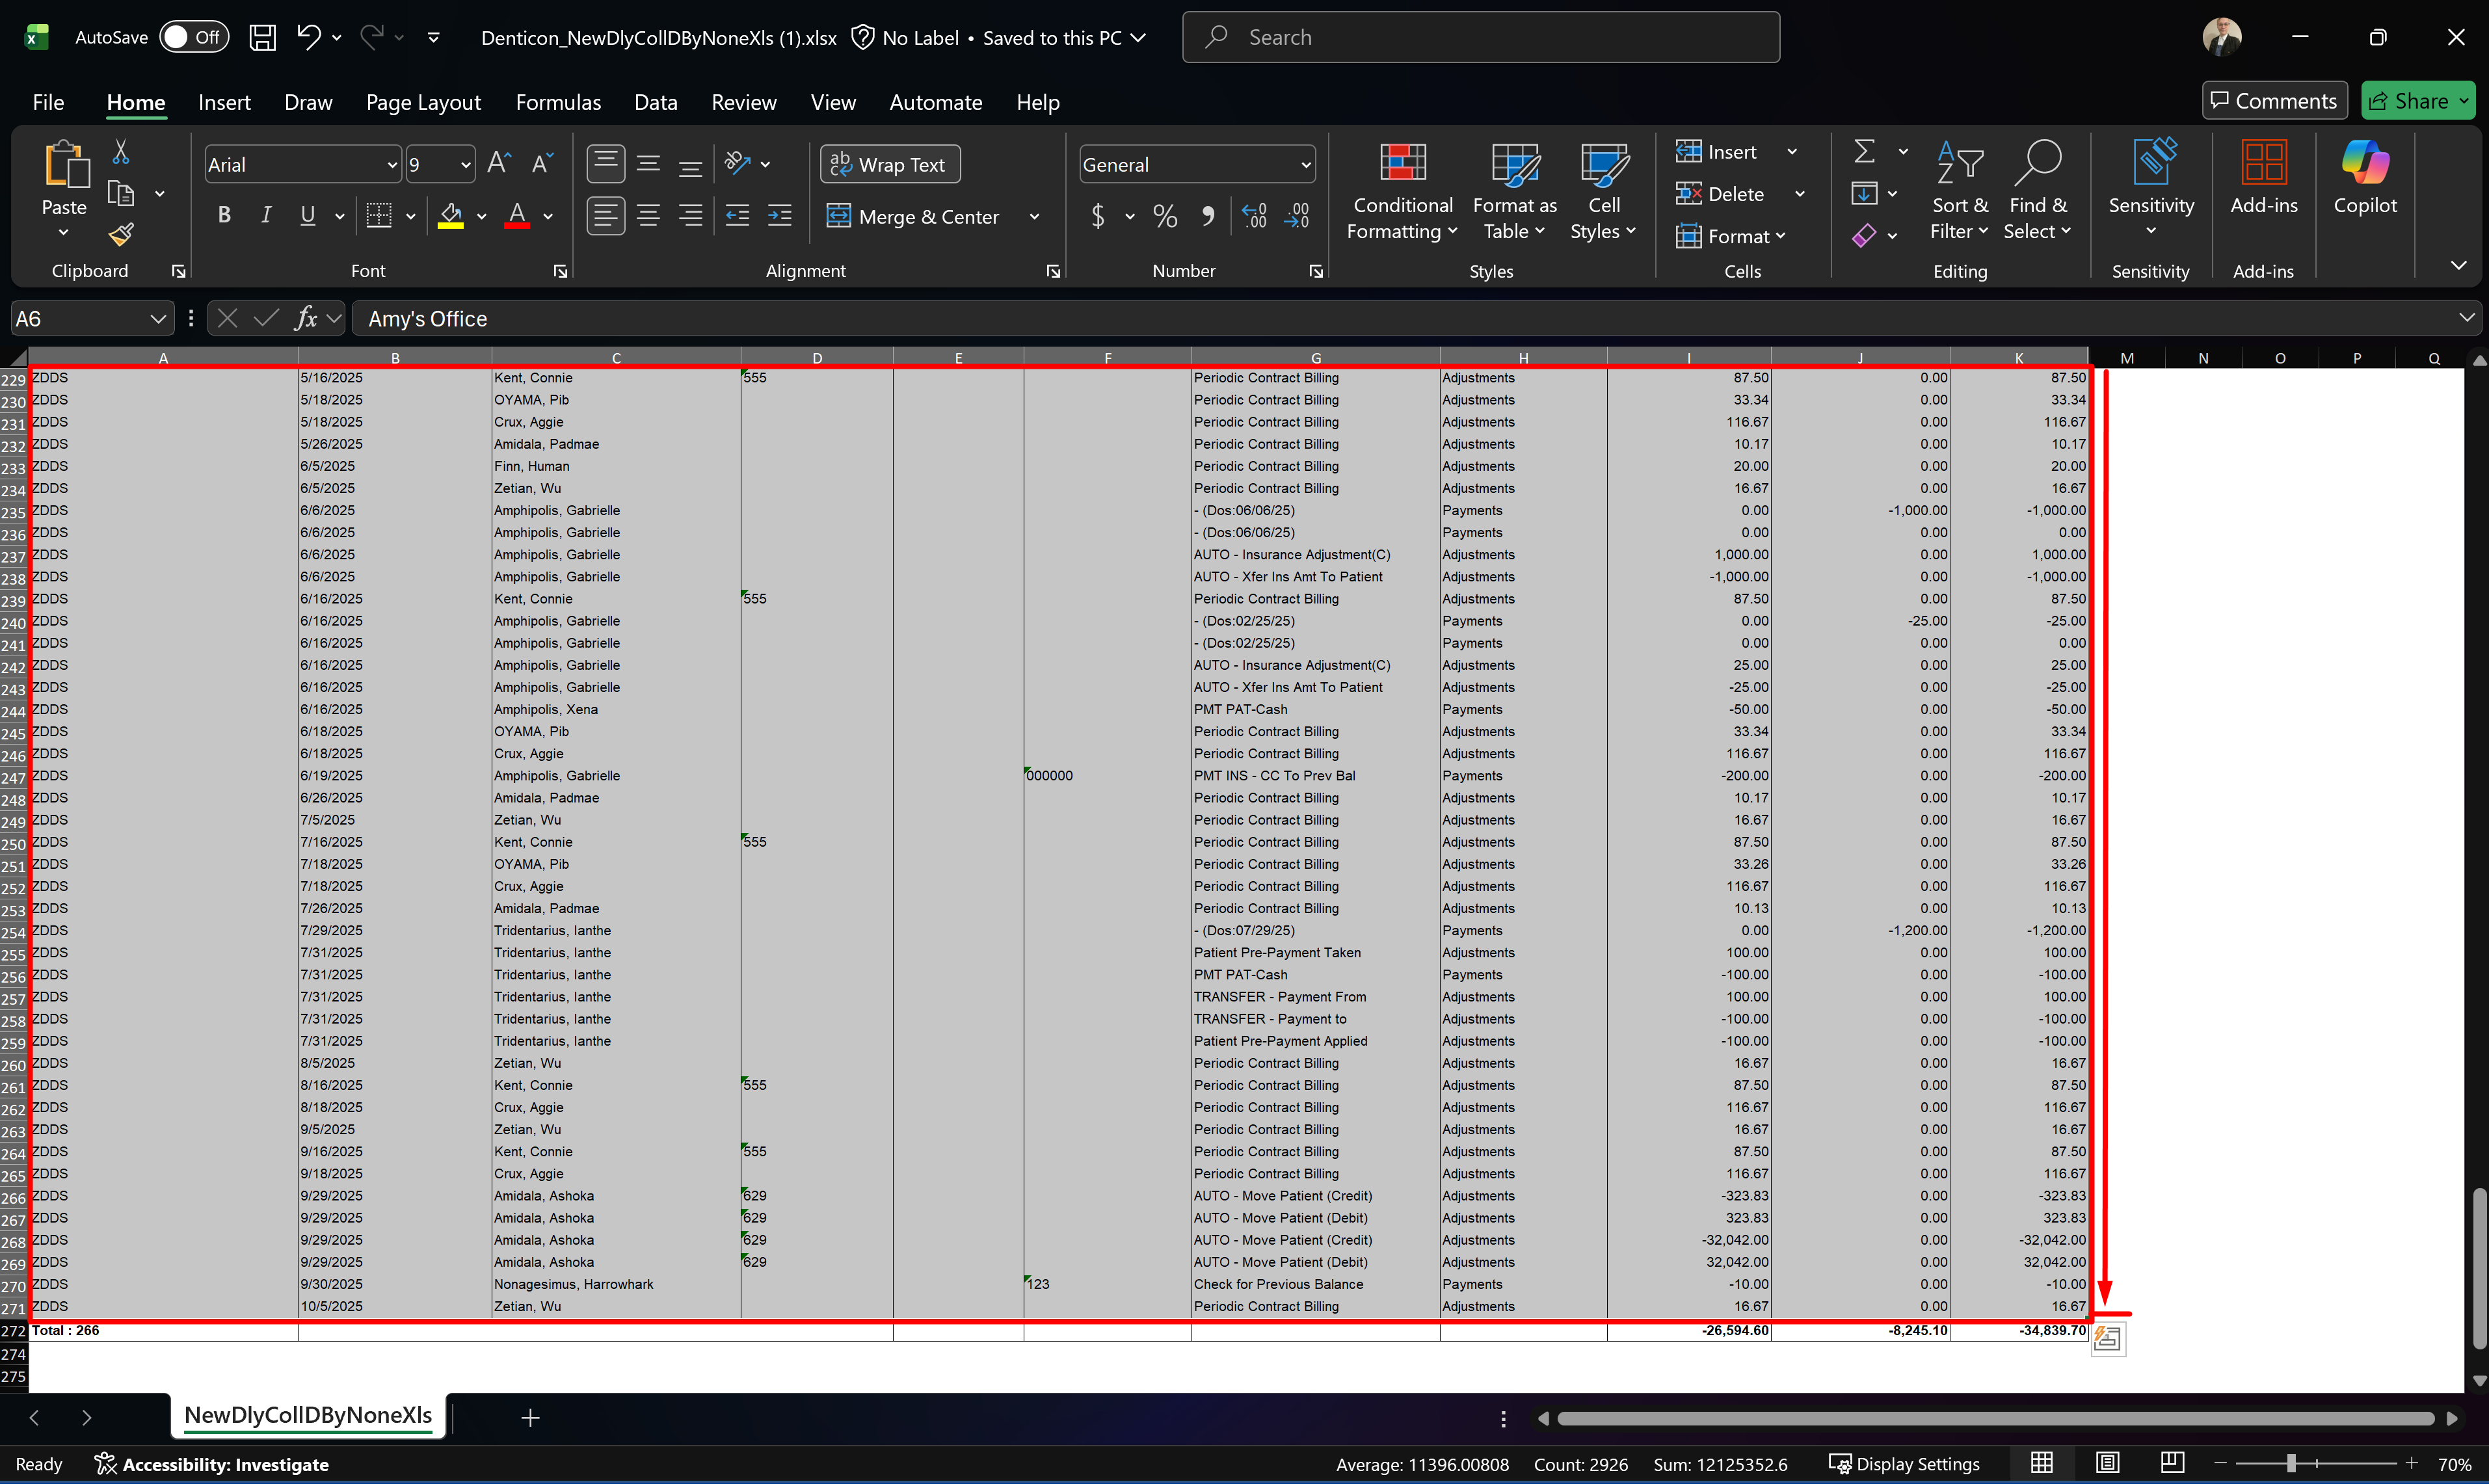Select the Format Painter brush
Viewport: 2489px width, 1484px height.
[x=121, y=234]
